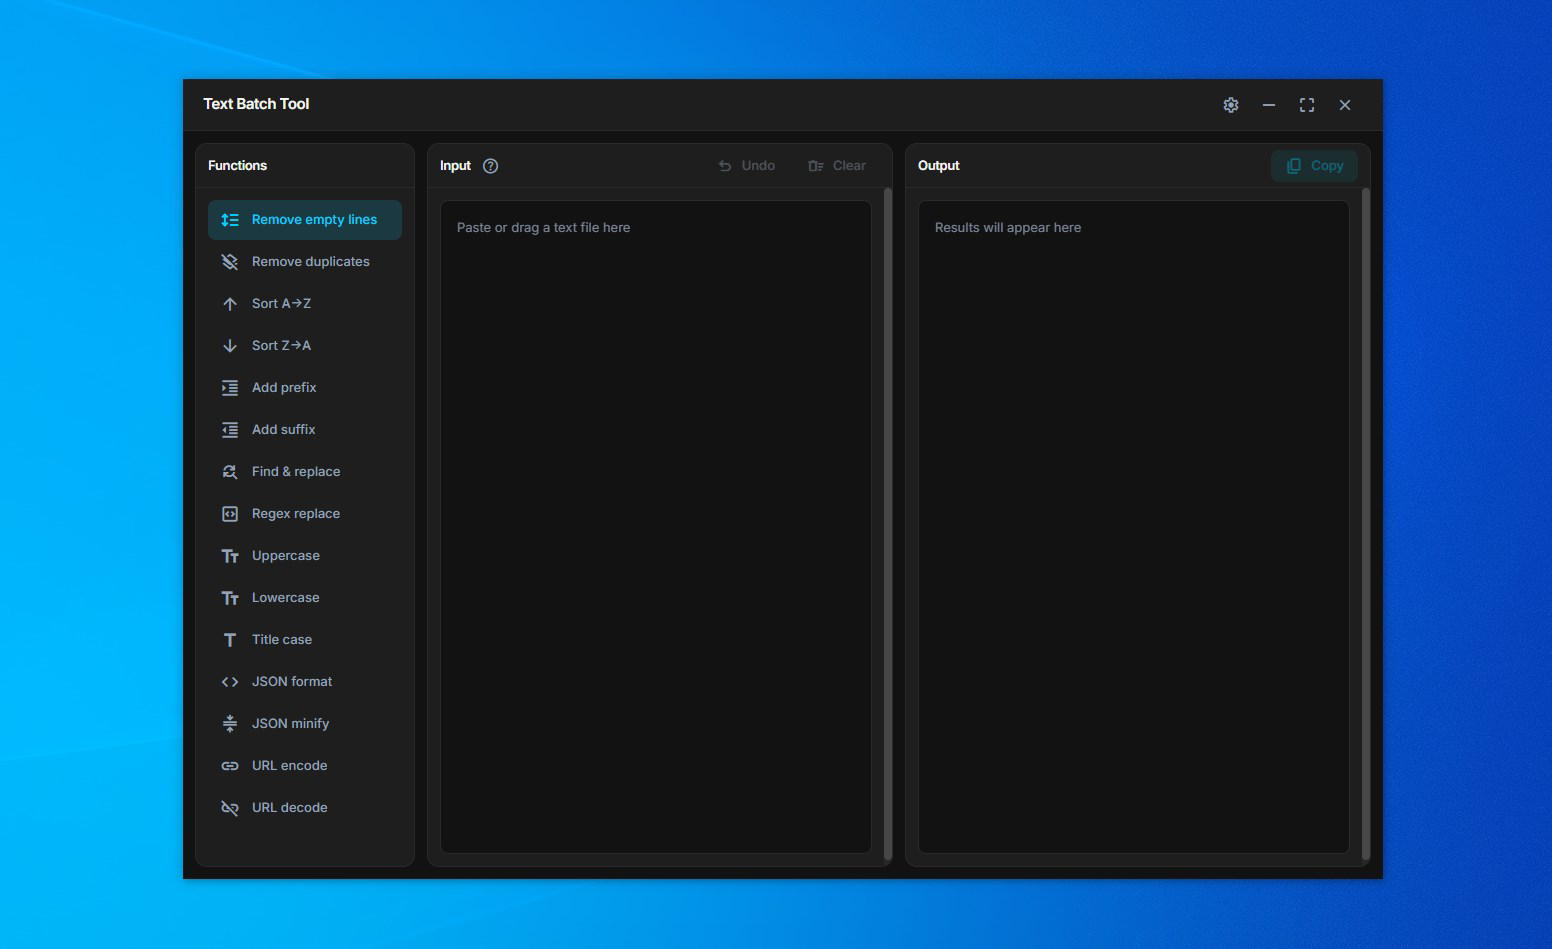Maximize the Text Batch Tool window
The width and height of the screenshot is (1552, 949).
point(1307,105)
